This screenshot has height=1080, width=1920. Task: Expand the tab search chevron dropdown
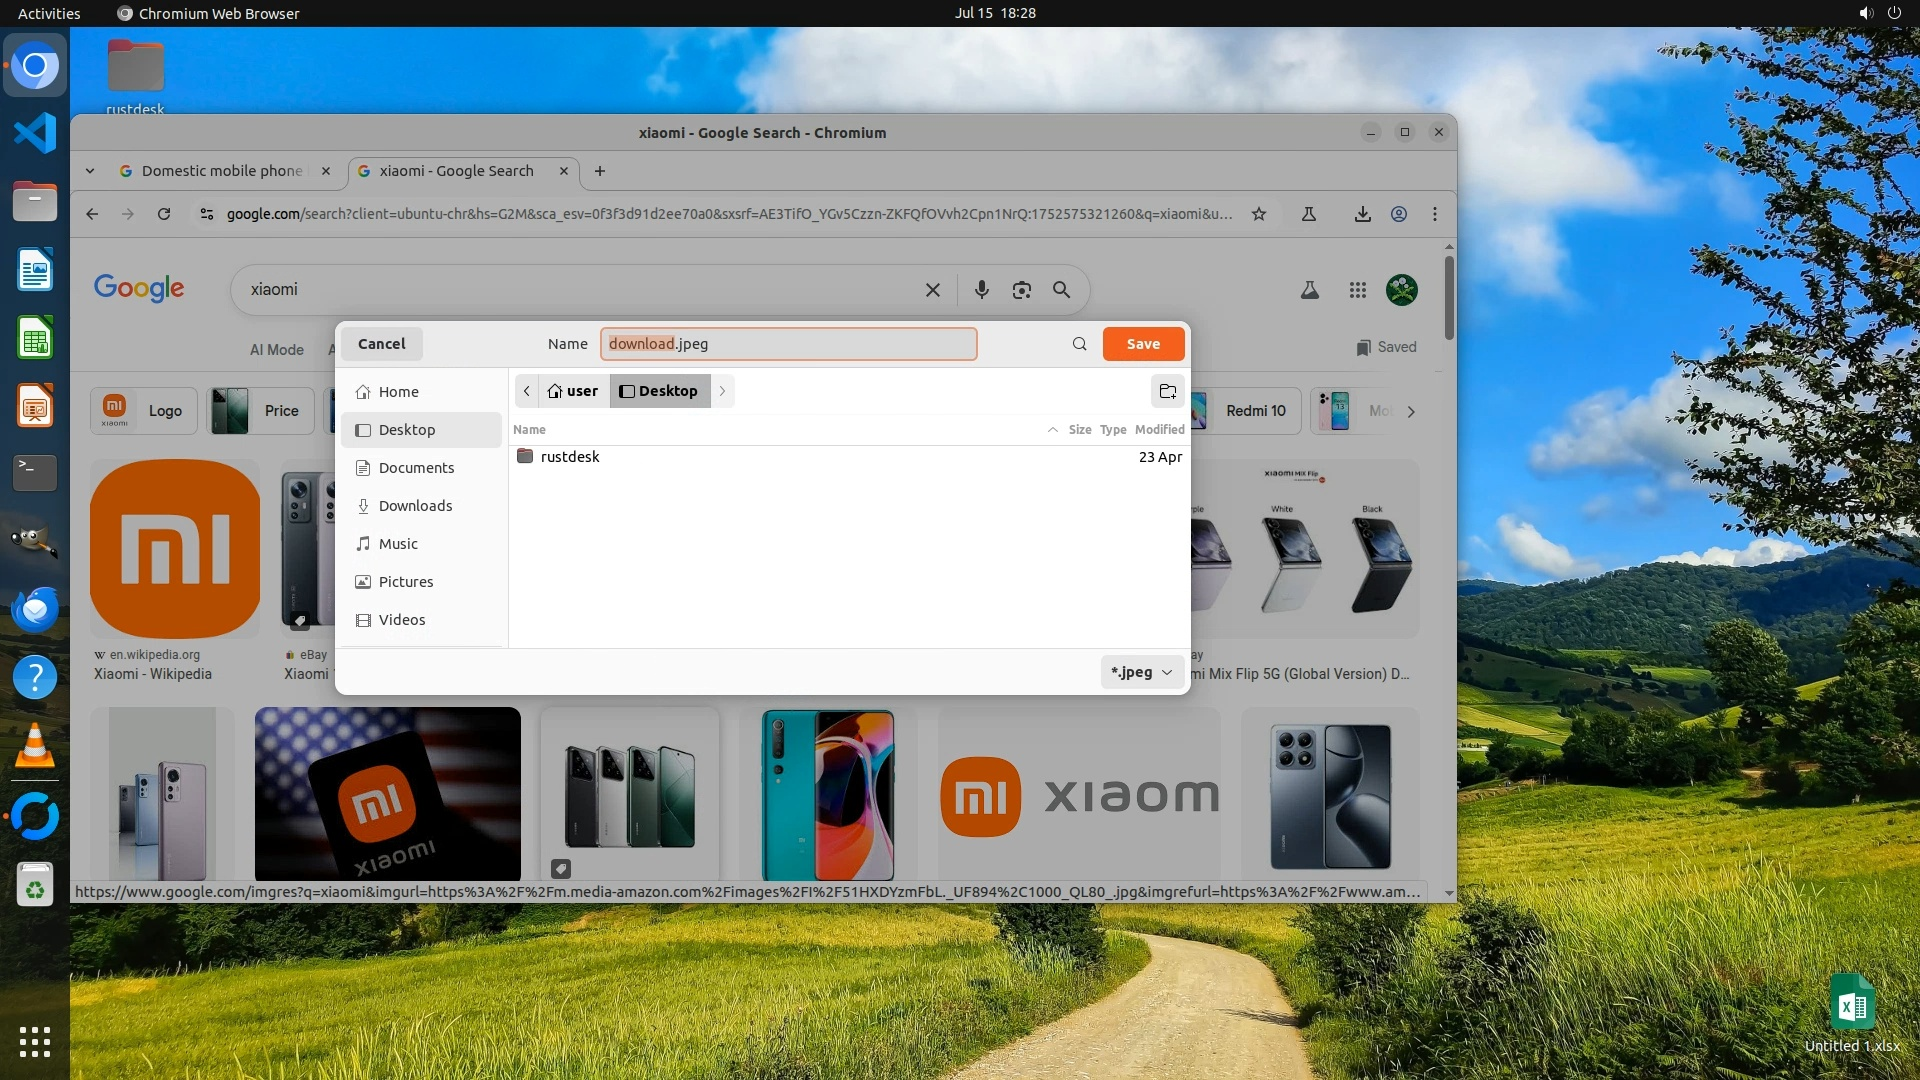pos(90,171)
